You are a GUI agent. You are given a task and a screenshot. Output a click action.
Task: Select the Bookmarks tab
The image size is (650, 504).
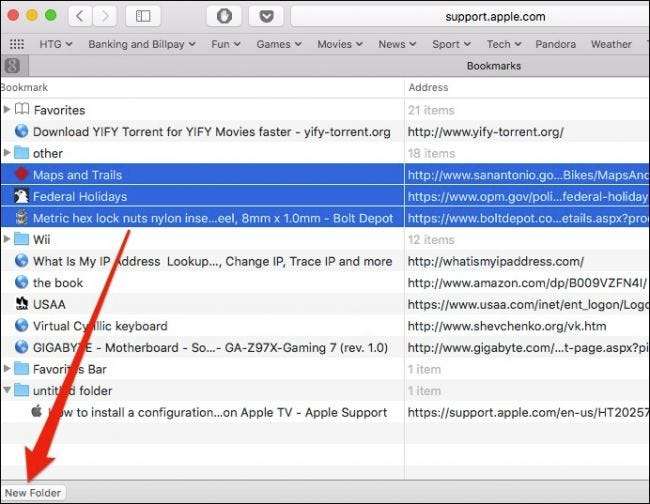494,66
